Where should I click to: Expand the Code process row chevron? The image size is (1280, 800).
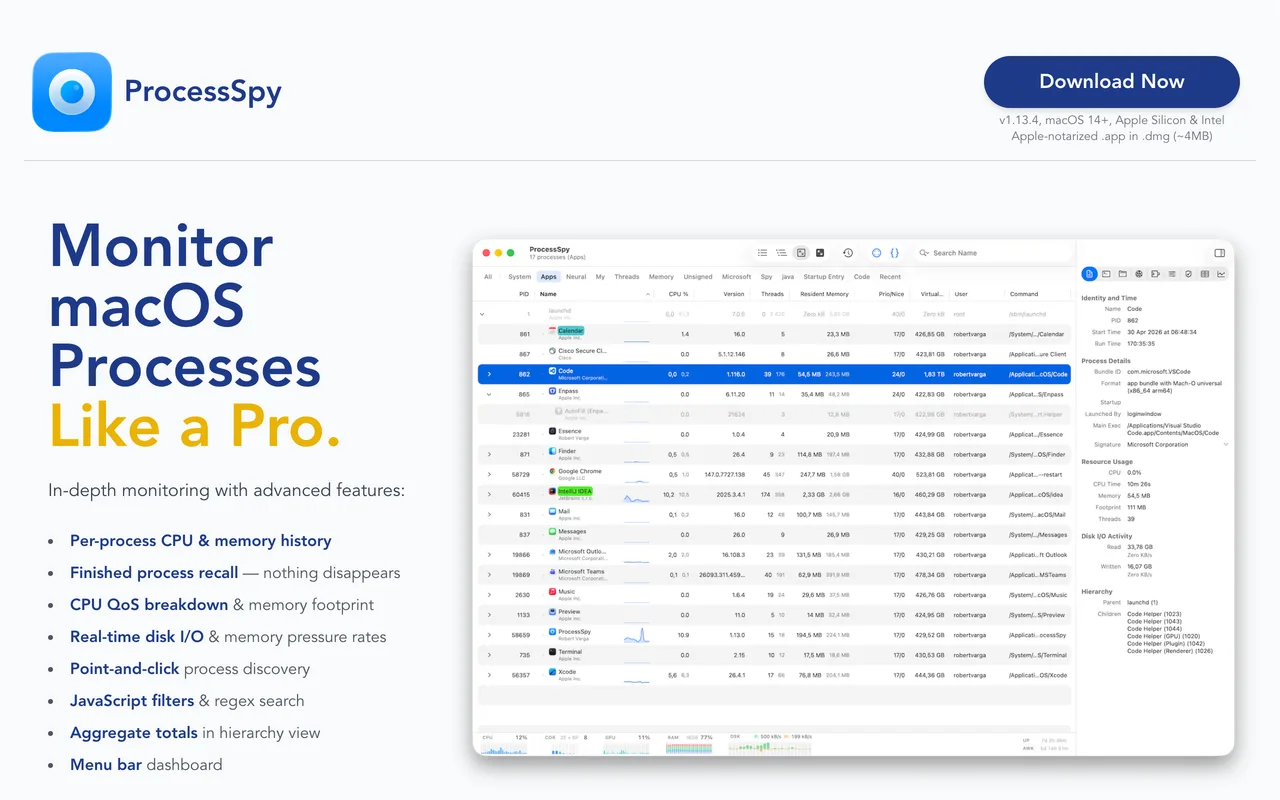(489, 374)
